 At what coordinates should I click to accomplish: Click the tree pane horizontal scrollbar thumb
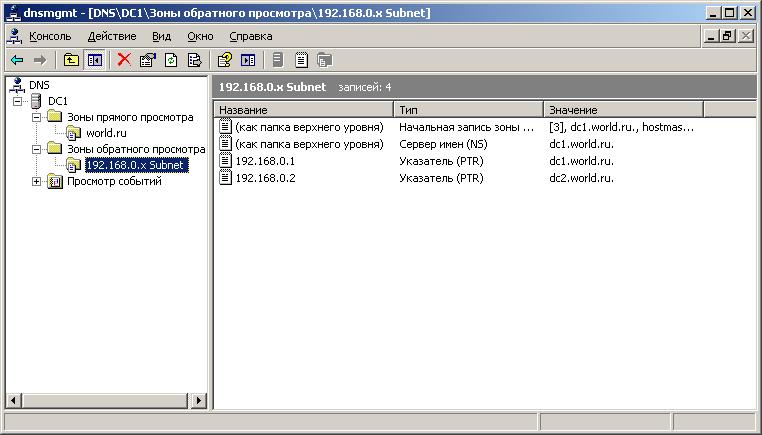point(104,401)
